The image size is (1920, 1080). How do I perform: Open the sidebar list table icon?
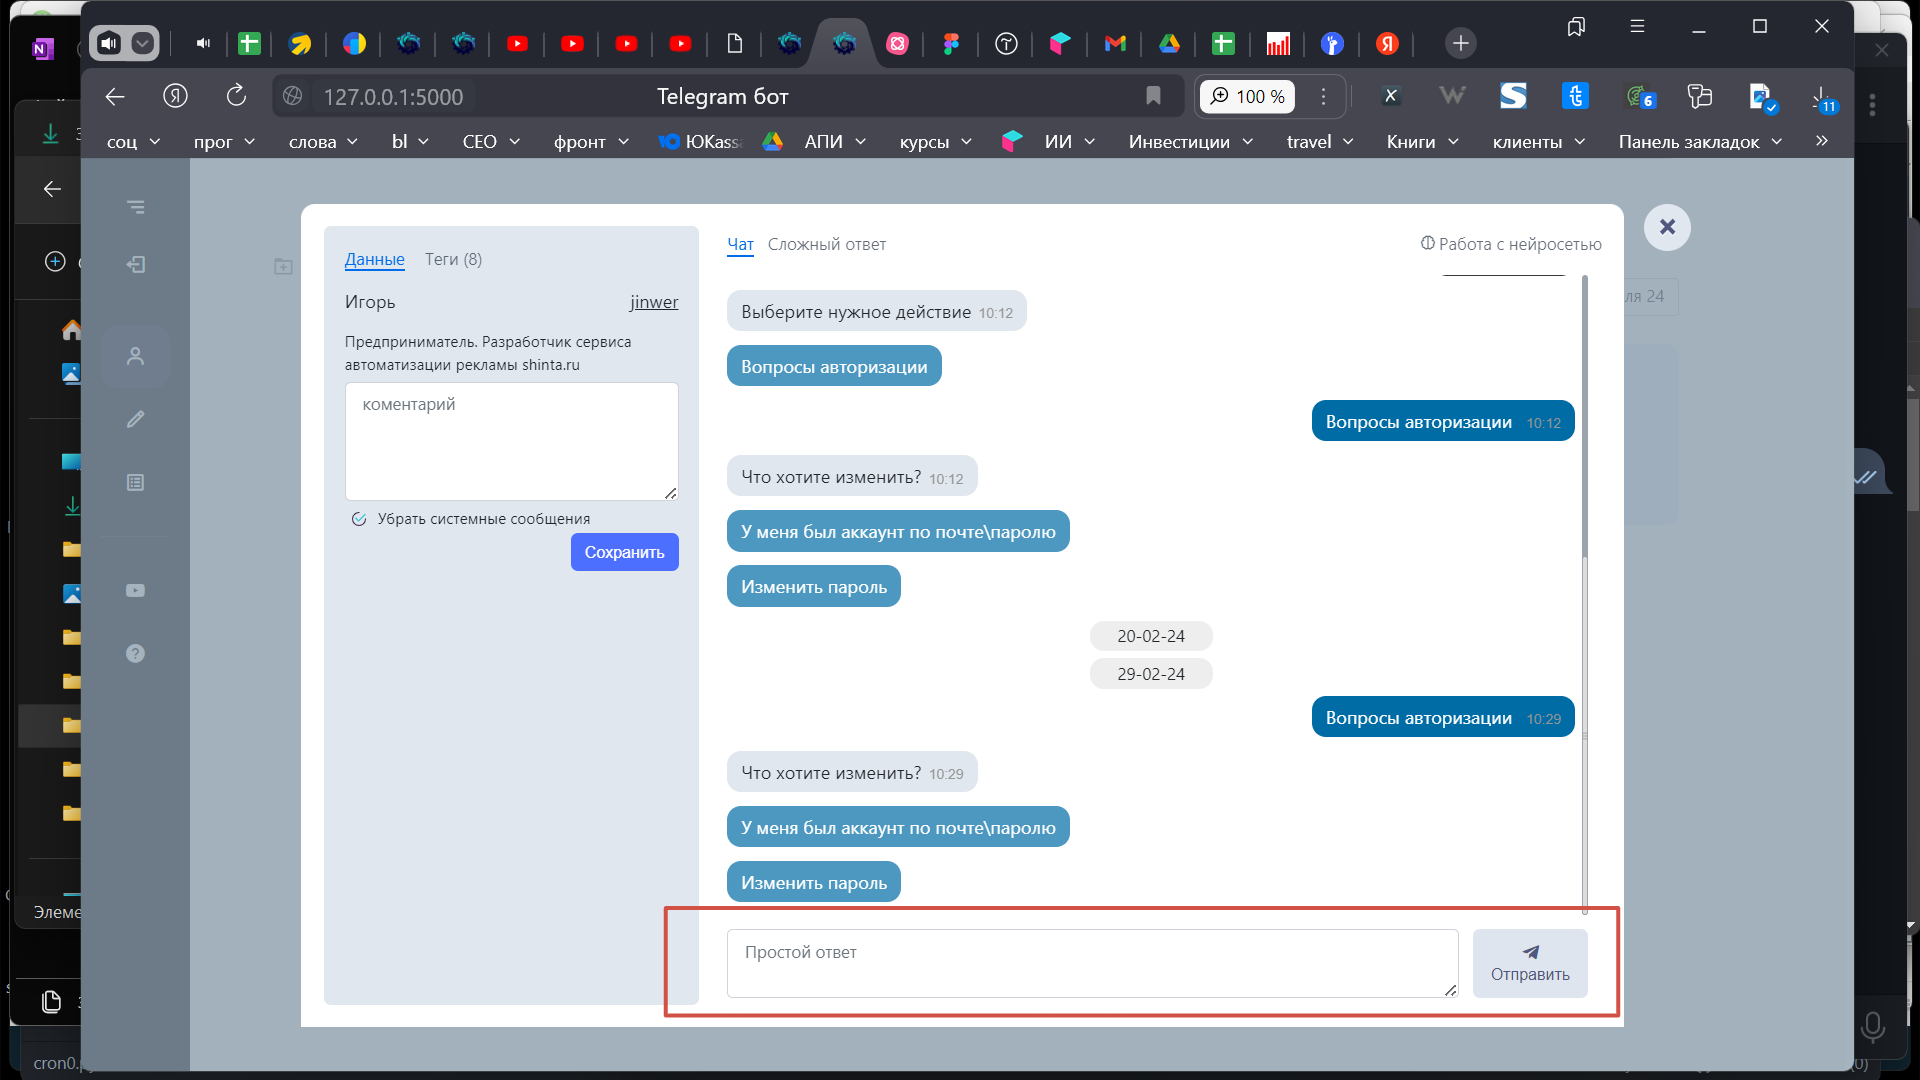tap(136, 482)
